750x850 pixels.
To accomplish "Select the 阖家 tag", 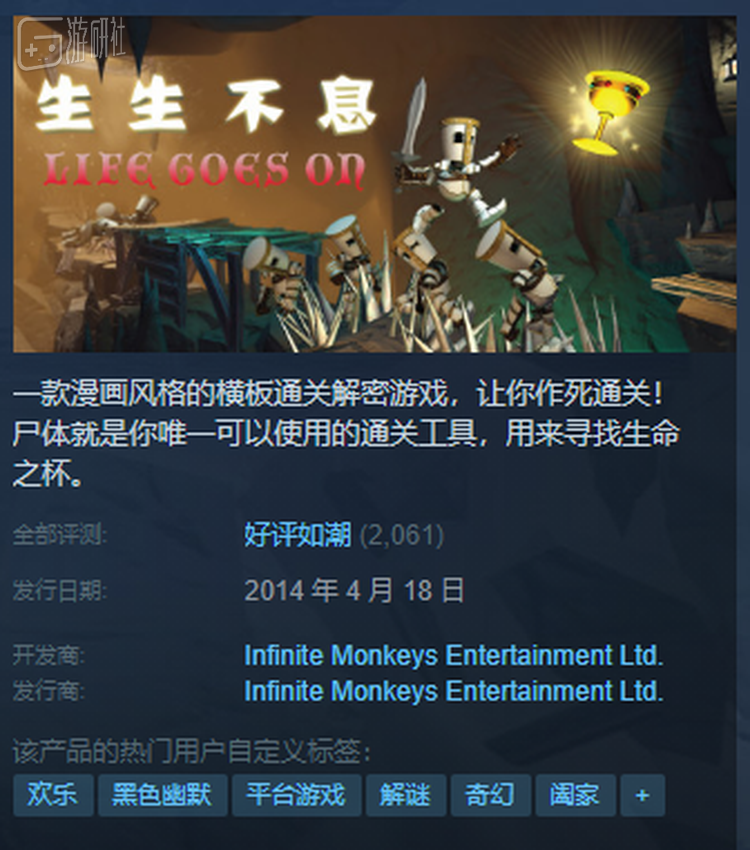I will coord(576,795).
